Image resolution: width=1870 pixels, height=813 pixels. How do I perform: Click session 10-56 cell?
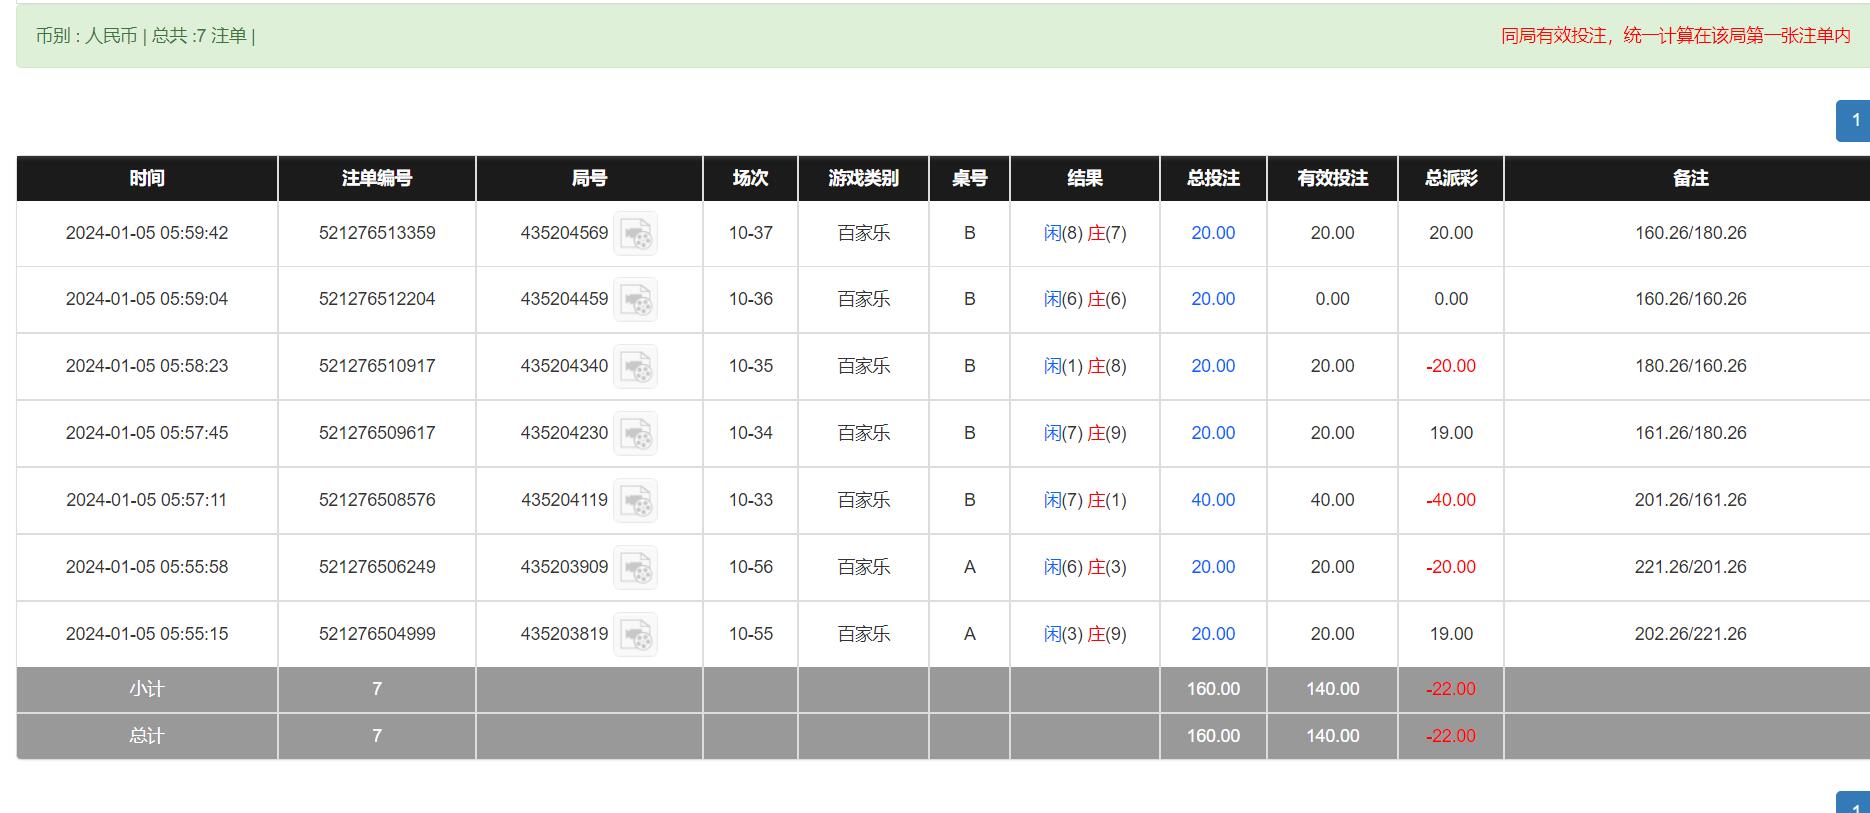tap(750, 567)
